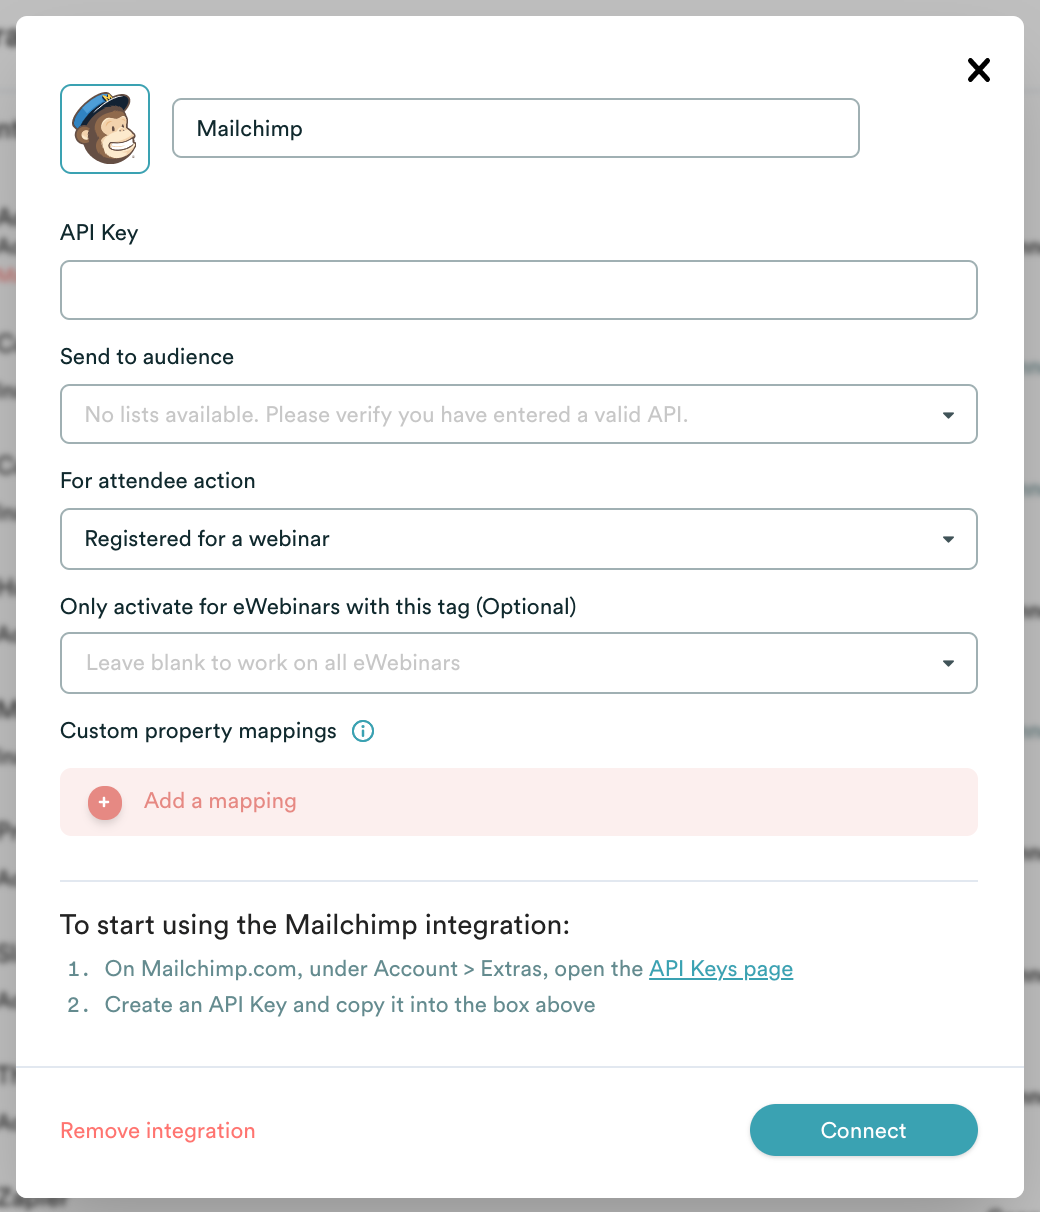Select the Custom property mappings label
The height and width of the screenshot is (1212, 1040).
(x=197, y=731)
